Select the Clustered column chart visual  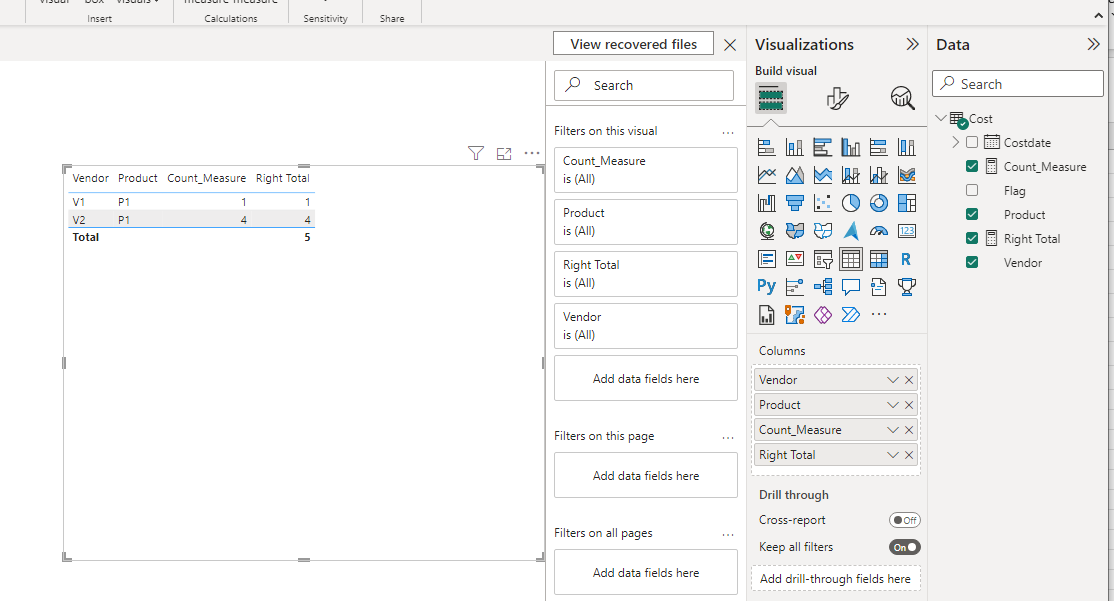click(x=850, y=147)
